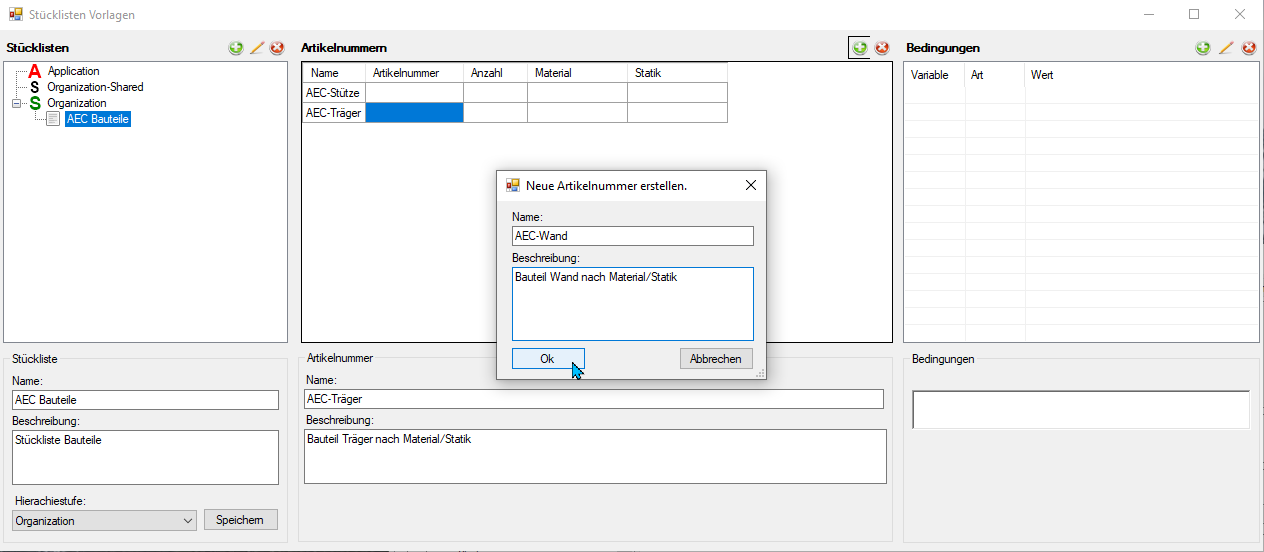
Task: Edit selected Stücklisten entry with pencil
Action: click(x=257, y=47)
